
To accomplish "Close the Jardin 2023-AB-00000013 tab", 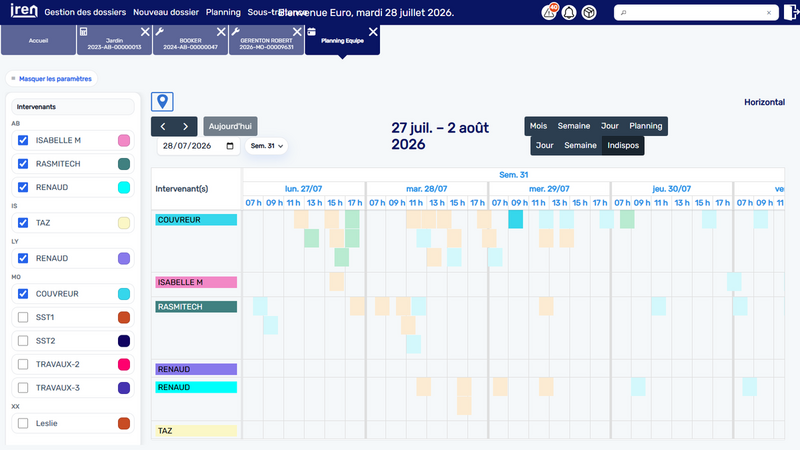I will tap(145, 32).
